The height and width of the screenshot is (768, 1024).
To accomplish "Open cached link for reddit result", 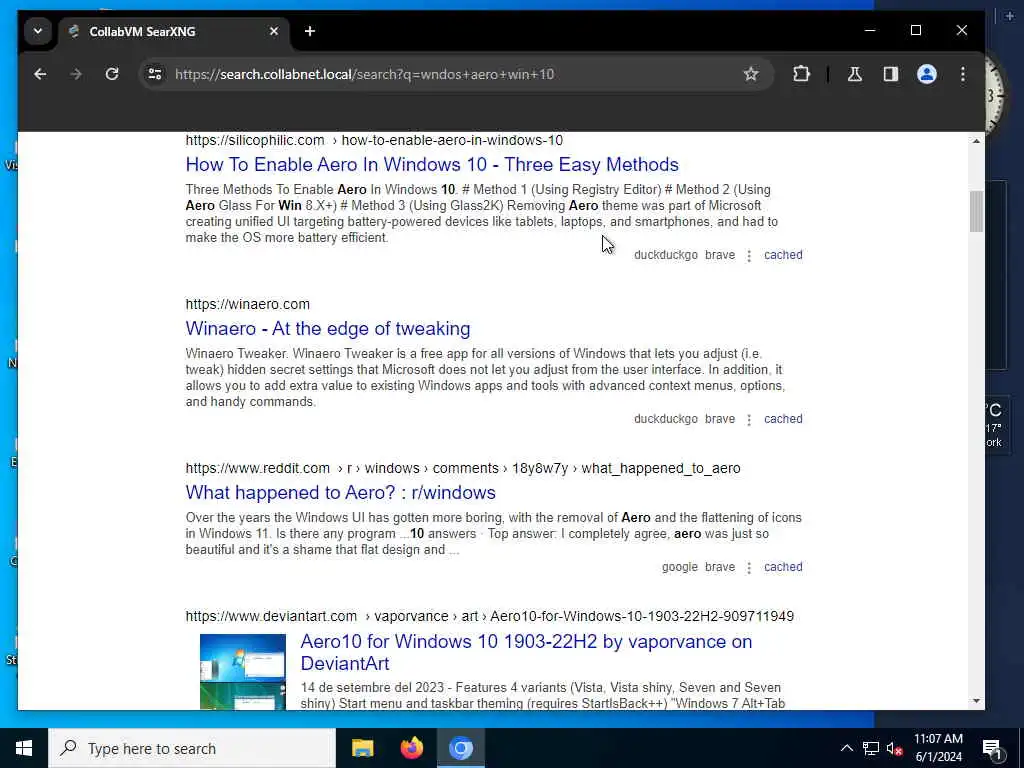I will (x=783, y=567).
